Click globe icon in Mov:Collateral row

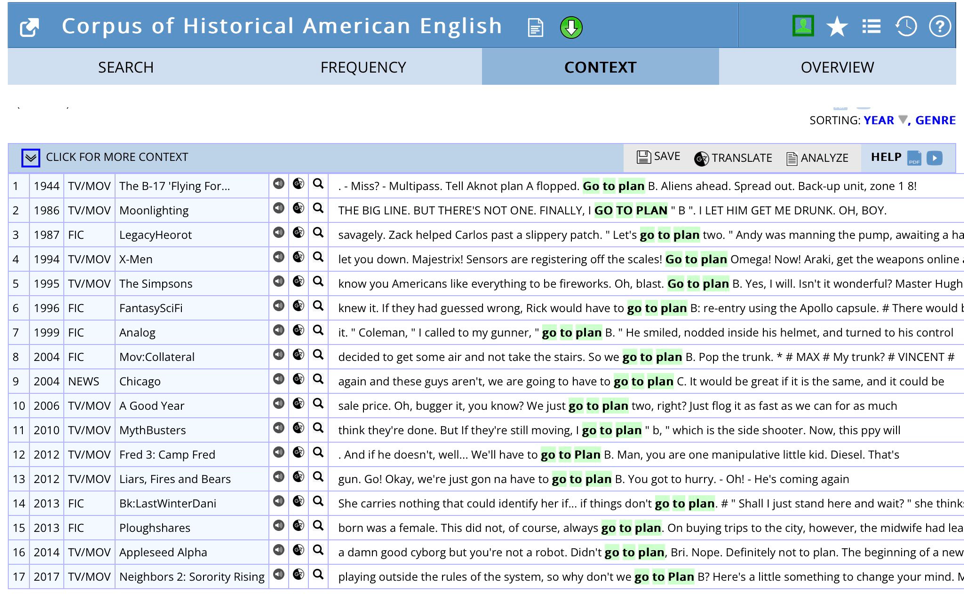(298, 354)
